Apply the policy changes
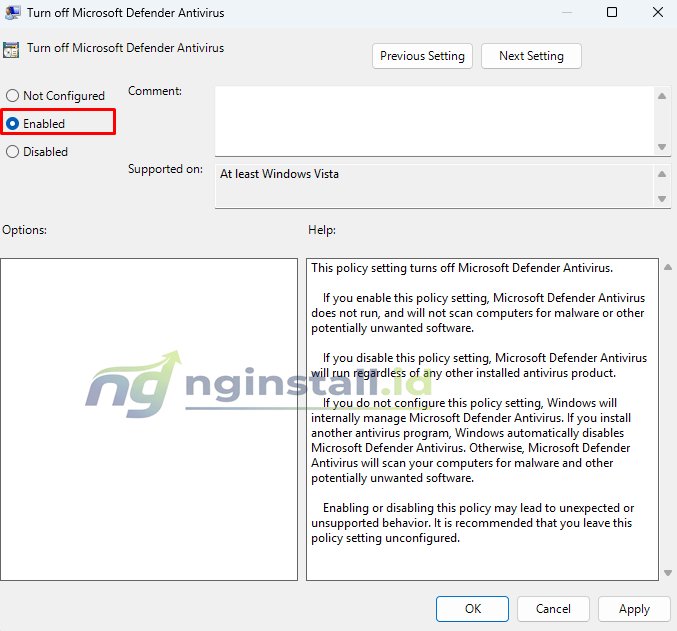 (x=634, y=609)
